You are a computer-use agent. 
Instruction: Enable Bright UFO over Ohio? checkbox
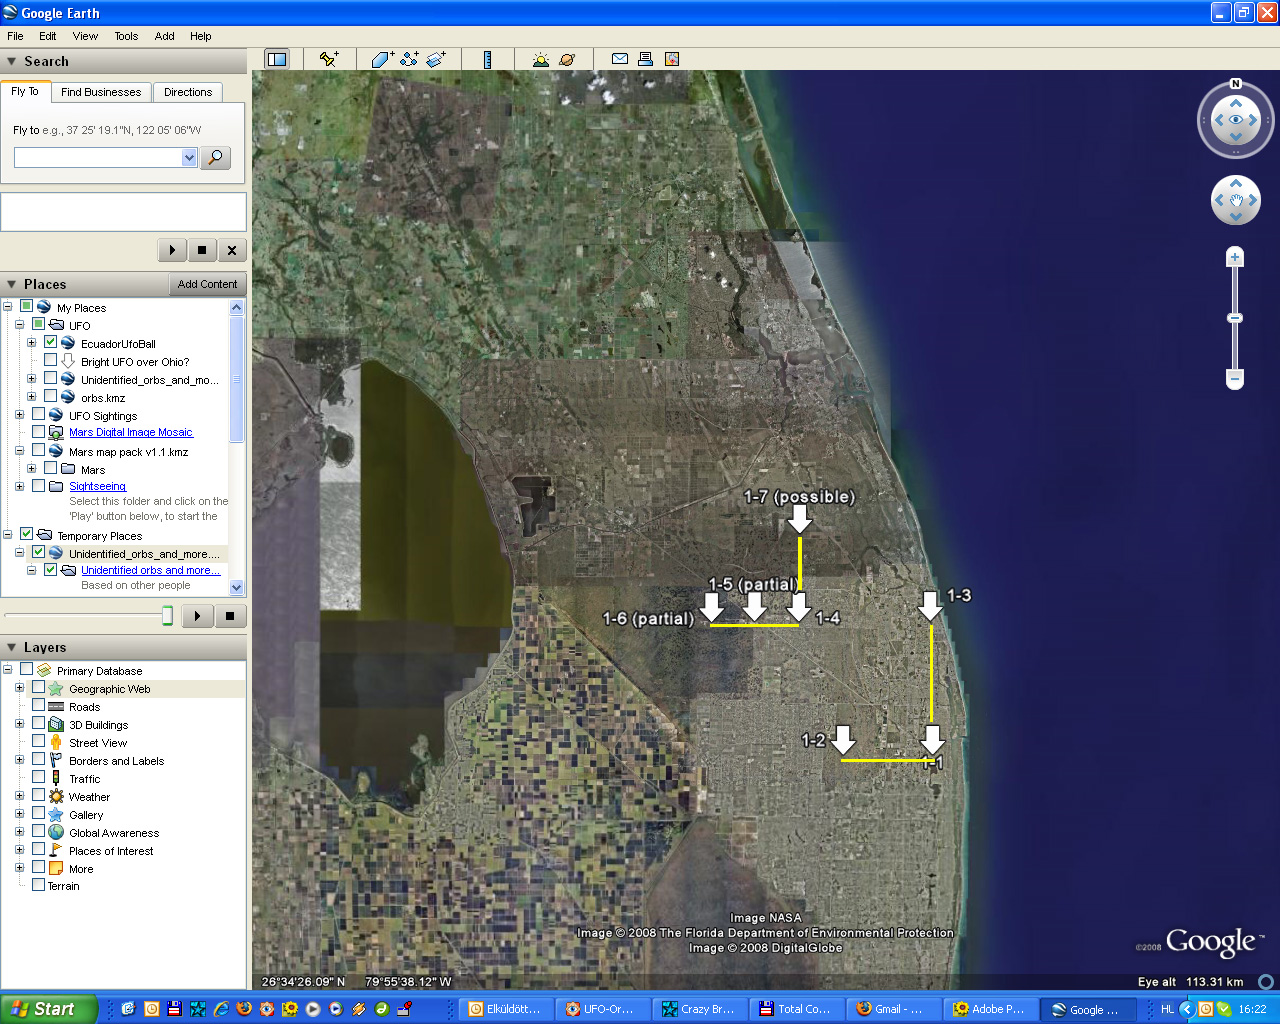coord(50,361)
